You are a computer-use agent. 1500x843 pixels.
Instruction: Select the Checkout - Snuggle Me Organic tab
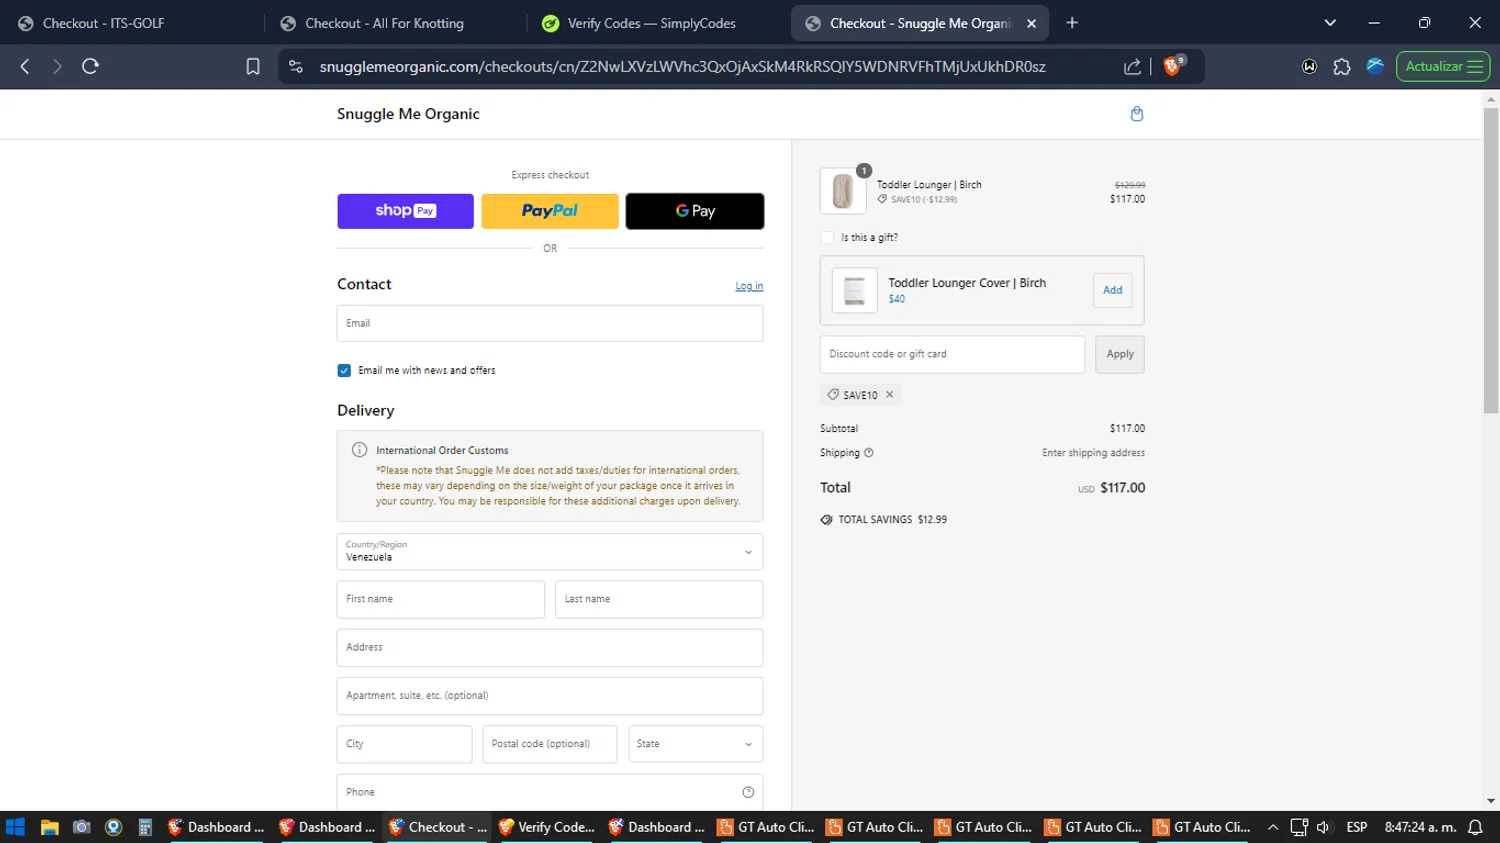coord(920,23)
